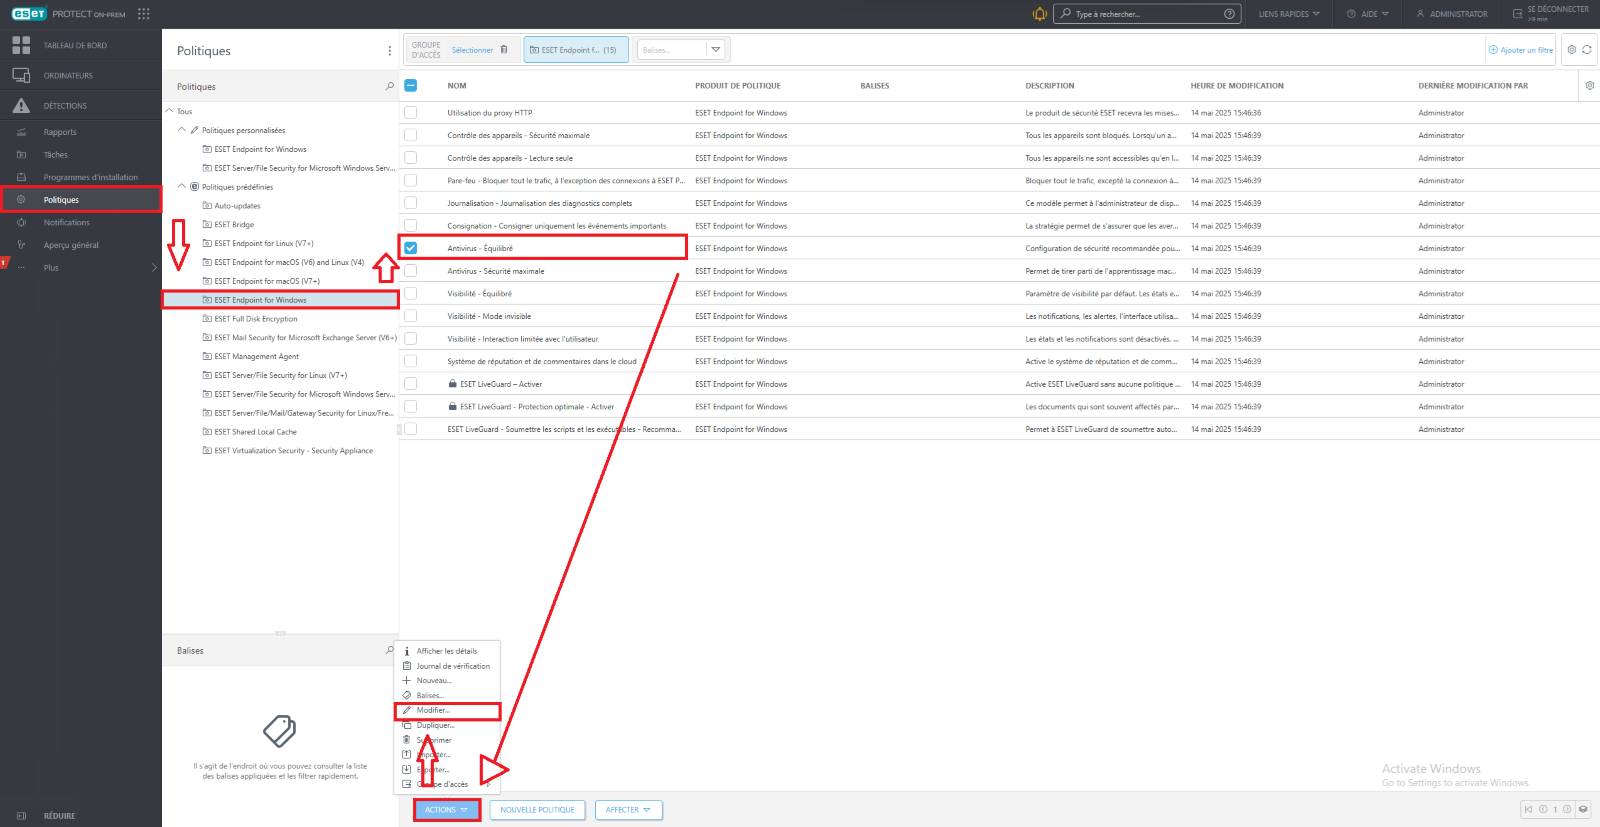
Task: Click the ESET logo in the header
Action: click(29, 14)
